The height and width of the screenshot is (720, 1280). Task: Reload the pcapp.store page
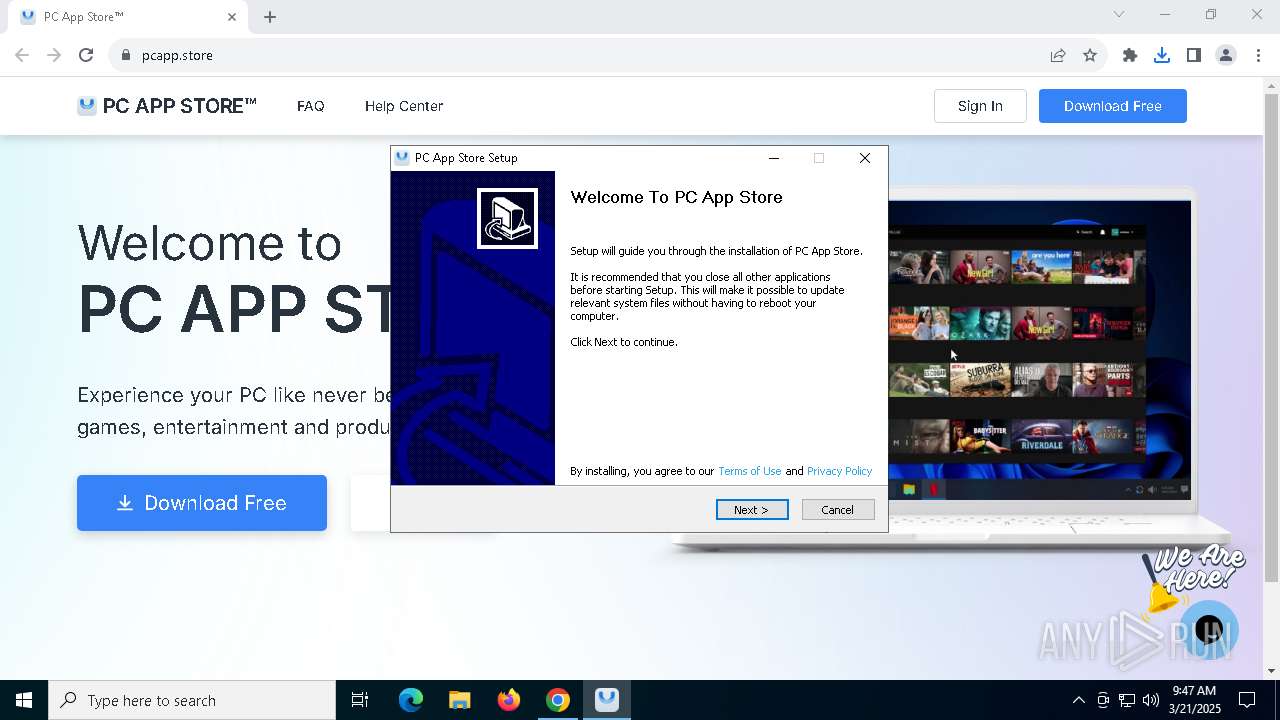point(86,55)
